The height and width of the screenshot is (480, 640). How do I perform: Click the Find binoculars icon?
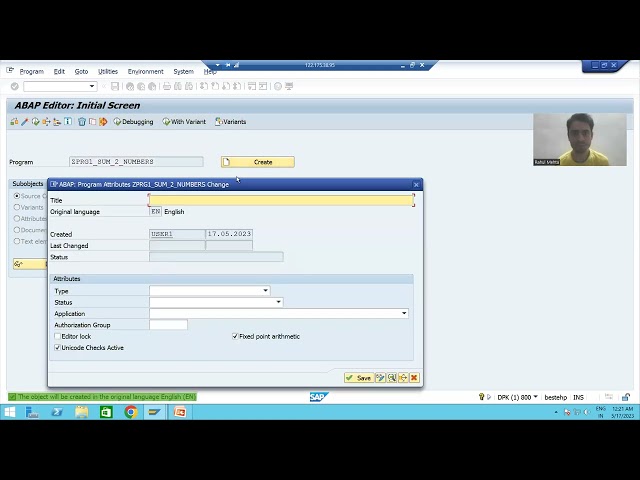[178, 86]
